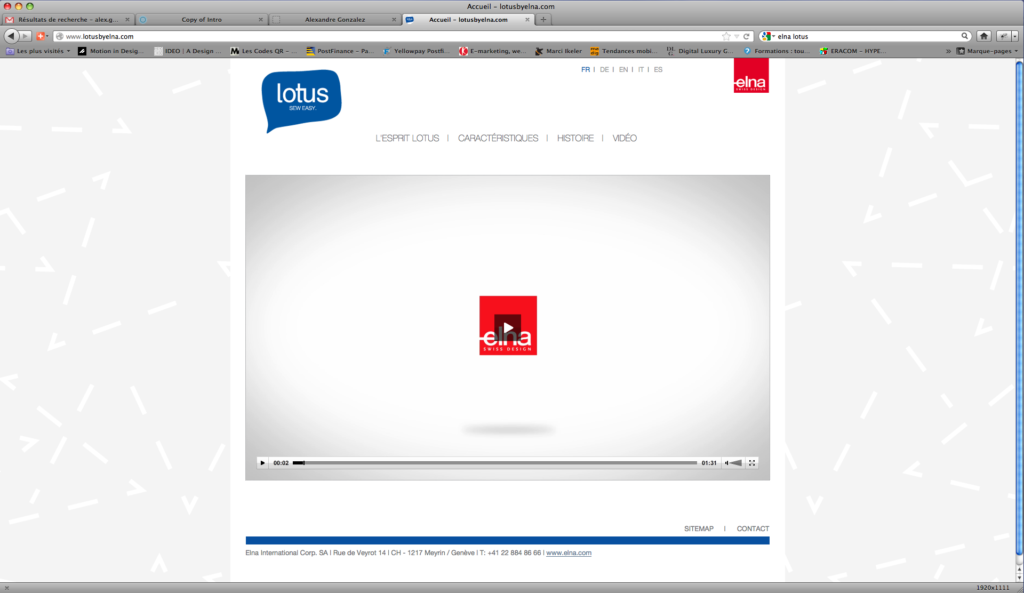The width and height of the screenshot is (1024, 593).
Task: Click the red Elna logo at the page top
Action: 750,75
